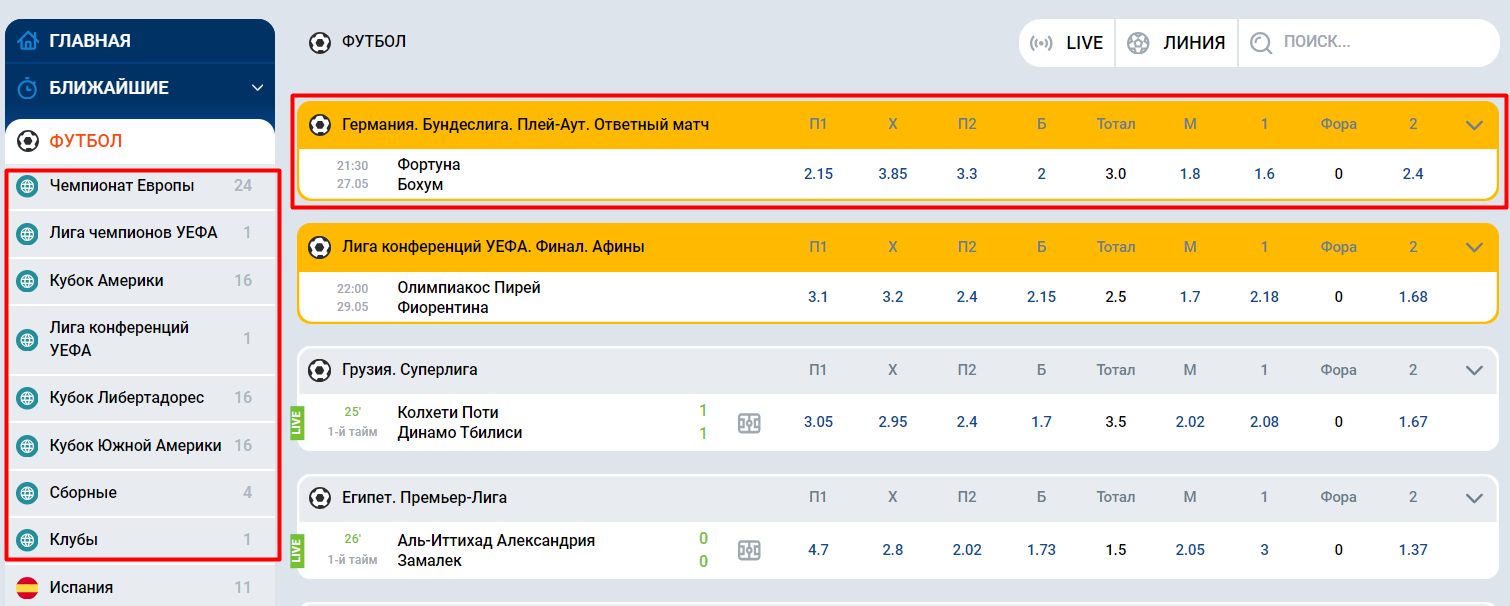This screenshot has width=1510, height=606.
Task: Open match field view for Аль-Иттихад Александрия
Action: (749, 550)
